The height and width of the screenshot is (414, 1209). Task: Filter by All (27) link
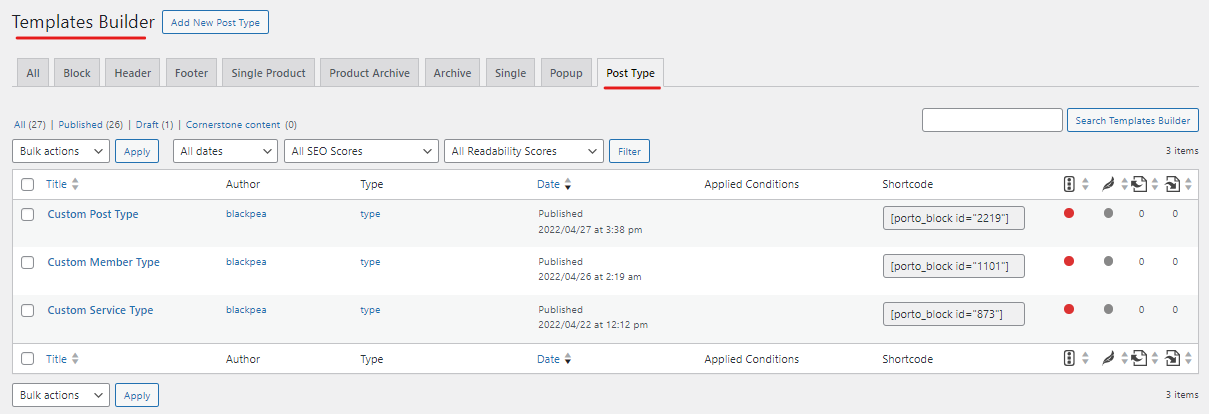[29, 125]
